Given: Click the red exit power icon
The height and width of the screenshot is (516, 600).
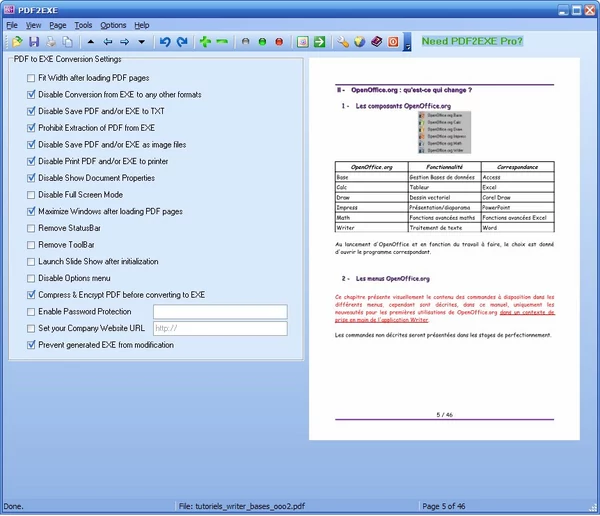Looking at the screenshot, I should pyautogui.click(x=393, y=41).
